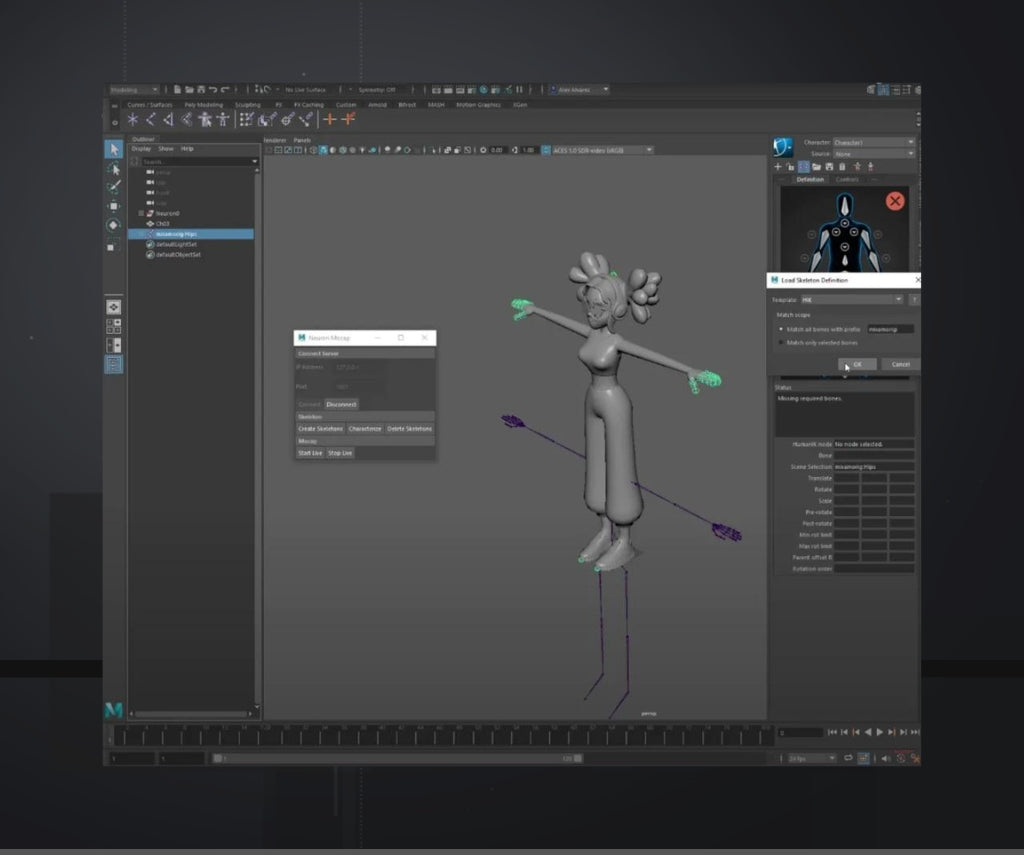The image size is (1024, 855).
Task: Click Cancel in Load Skeleton Definition
Action: pyautogui.click(x=900, y=364)
